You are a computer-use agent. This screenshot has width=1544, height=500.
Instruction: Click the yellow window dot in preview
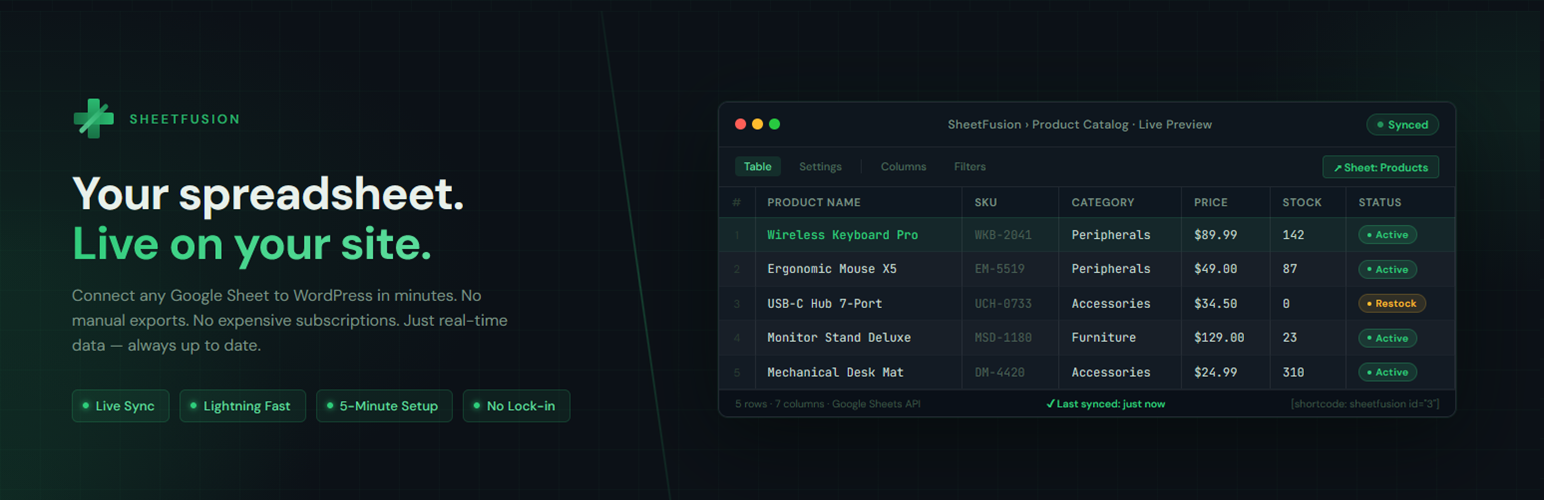[x=758, y=124]
